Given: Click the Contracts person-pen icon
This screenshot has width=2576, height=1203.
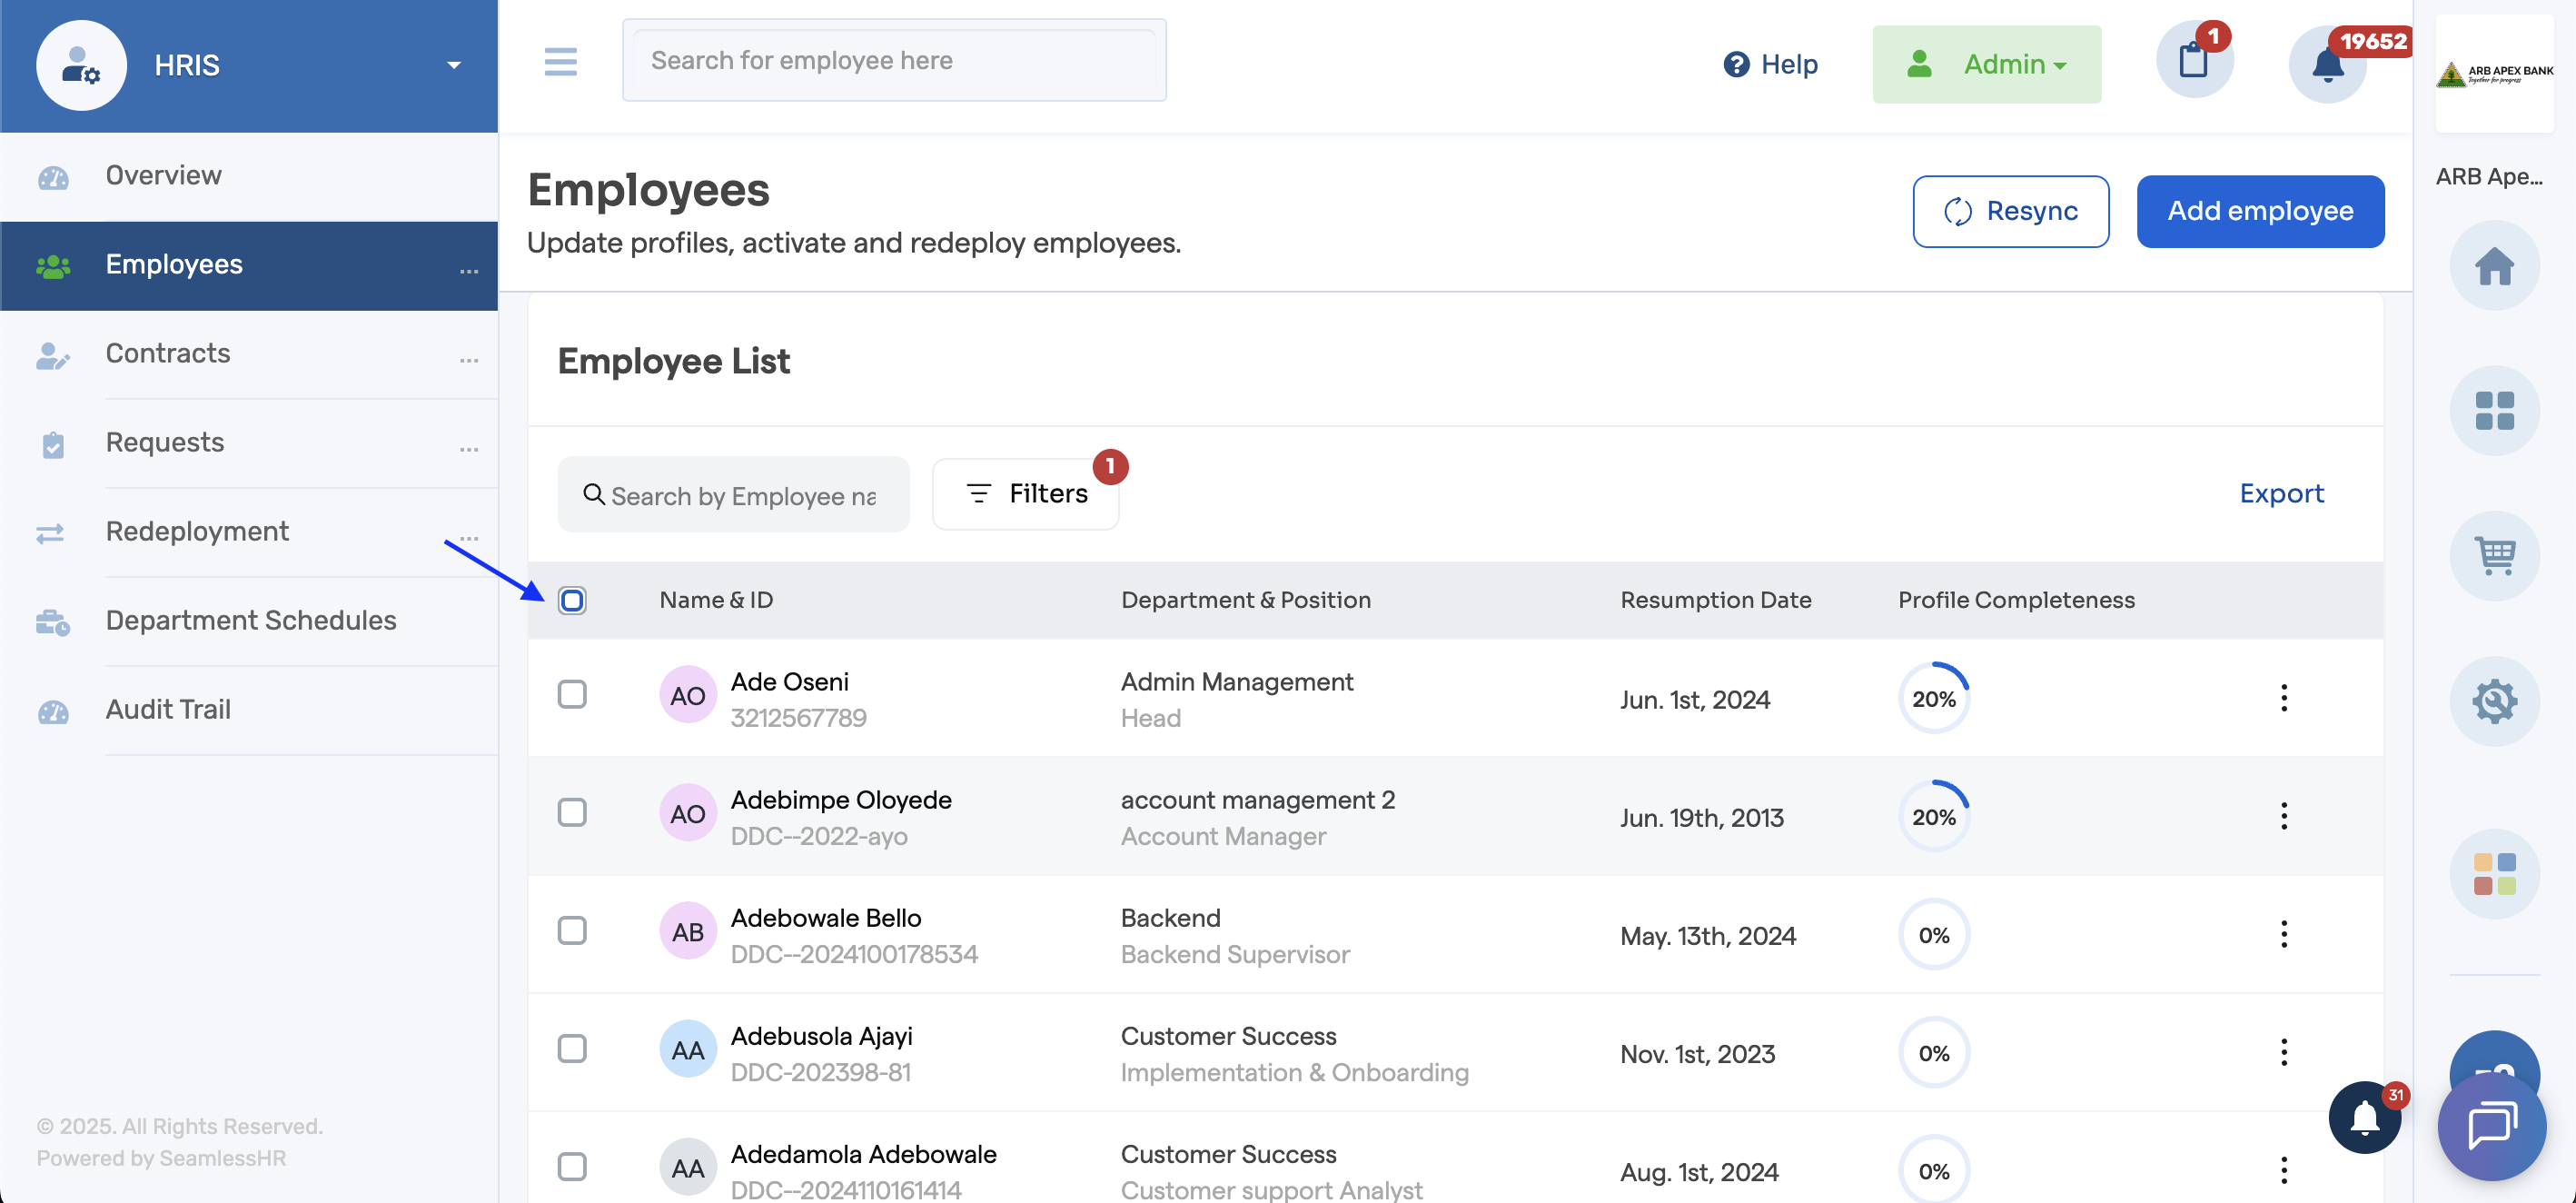Looking at the screenshot, I should [52, 356].
